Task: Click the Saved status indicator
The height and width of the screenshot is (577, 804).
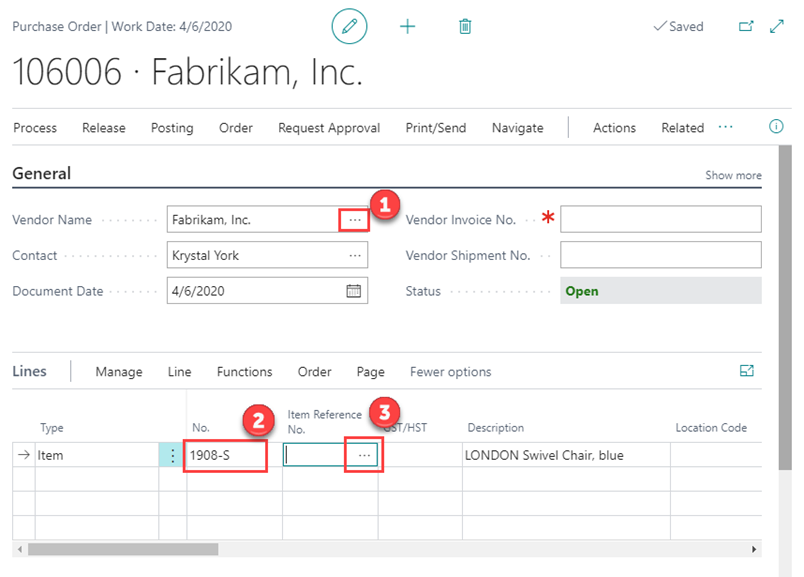Action: click(678, 26)
